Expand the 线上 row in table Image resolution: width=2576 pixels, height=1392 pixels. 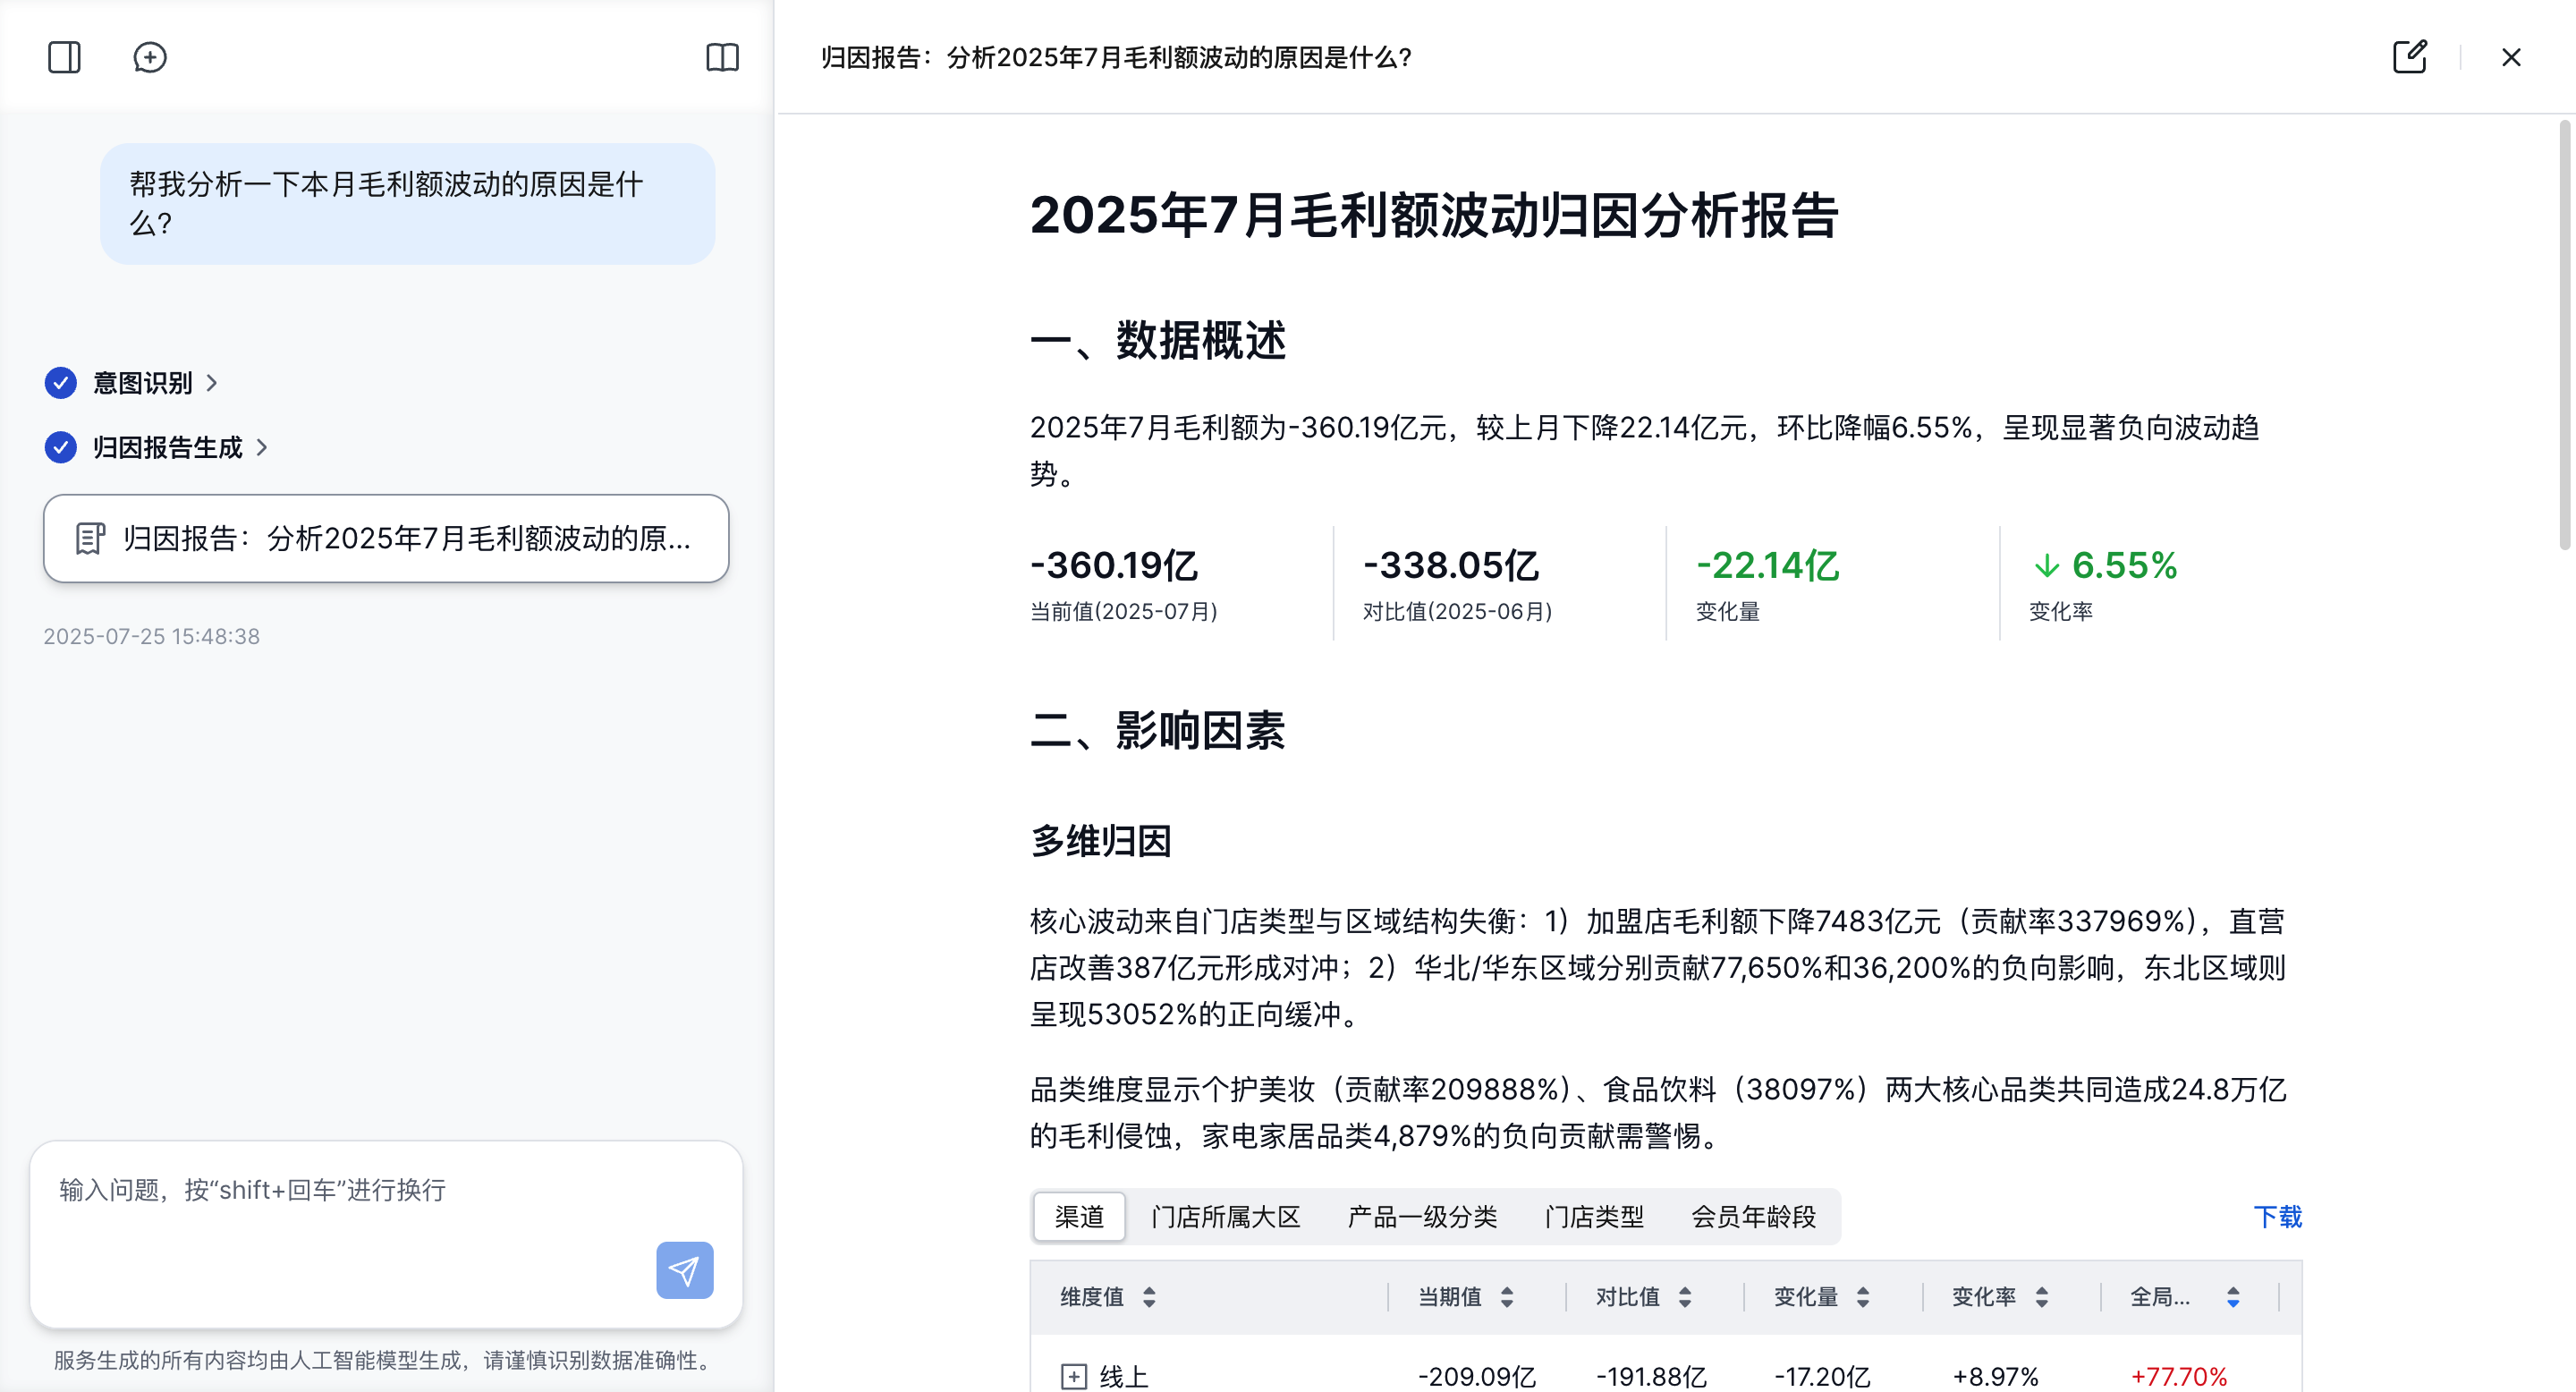[x=1073, y=1376]
